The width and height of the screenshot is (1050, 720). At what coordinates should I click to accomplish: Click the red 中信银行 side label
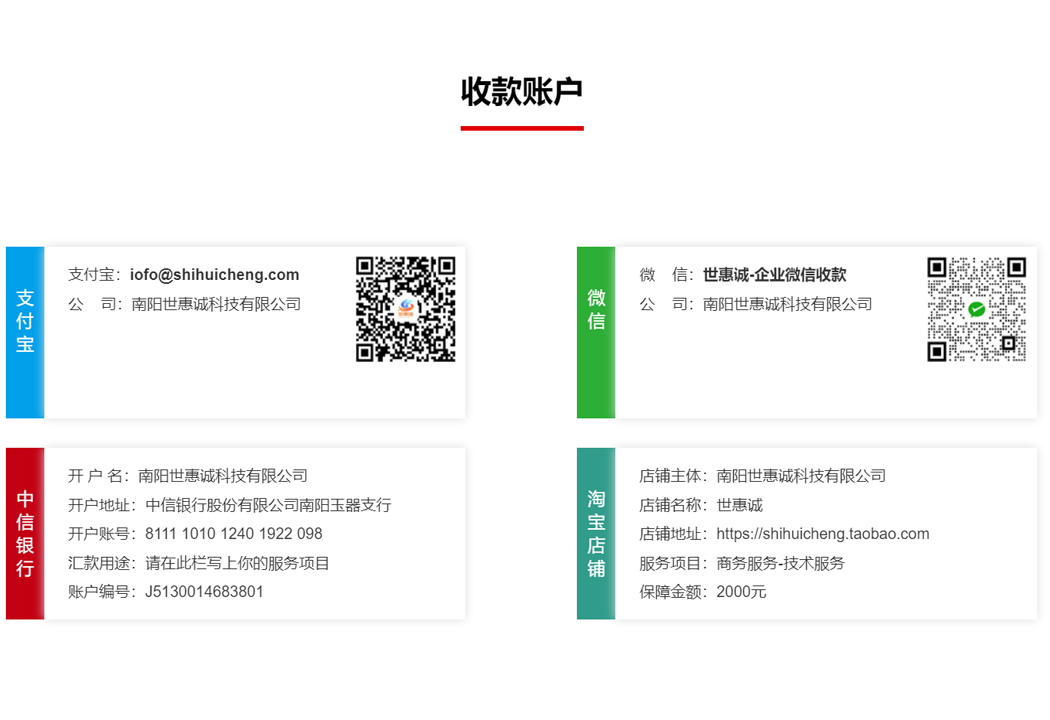(x=25, y=533)
